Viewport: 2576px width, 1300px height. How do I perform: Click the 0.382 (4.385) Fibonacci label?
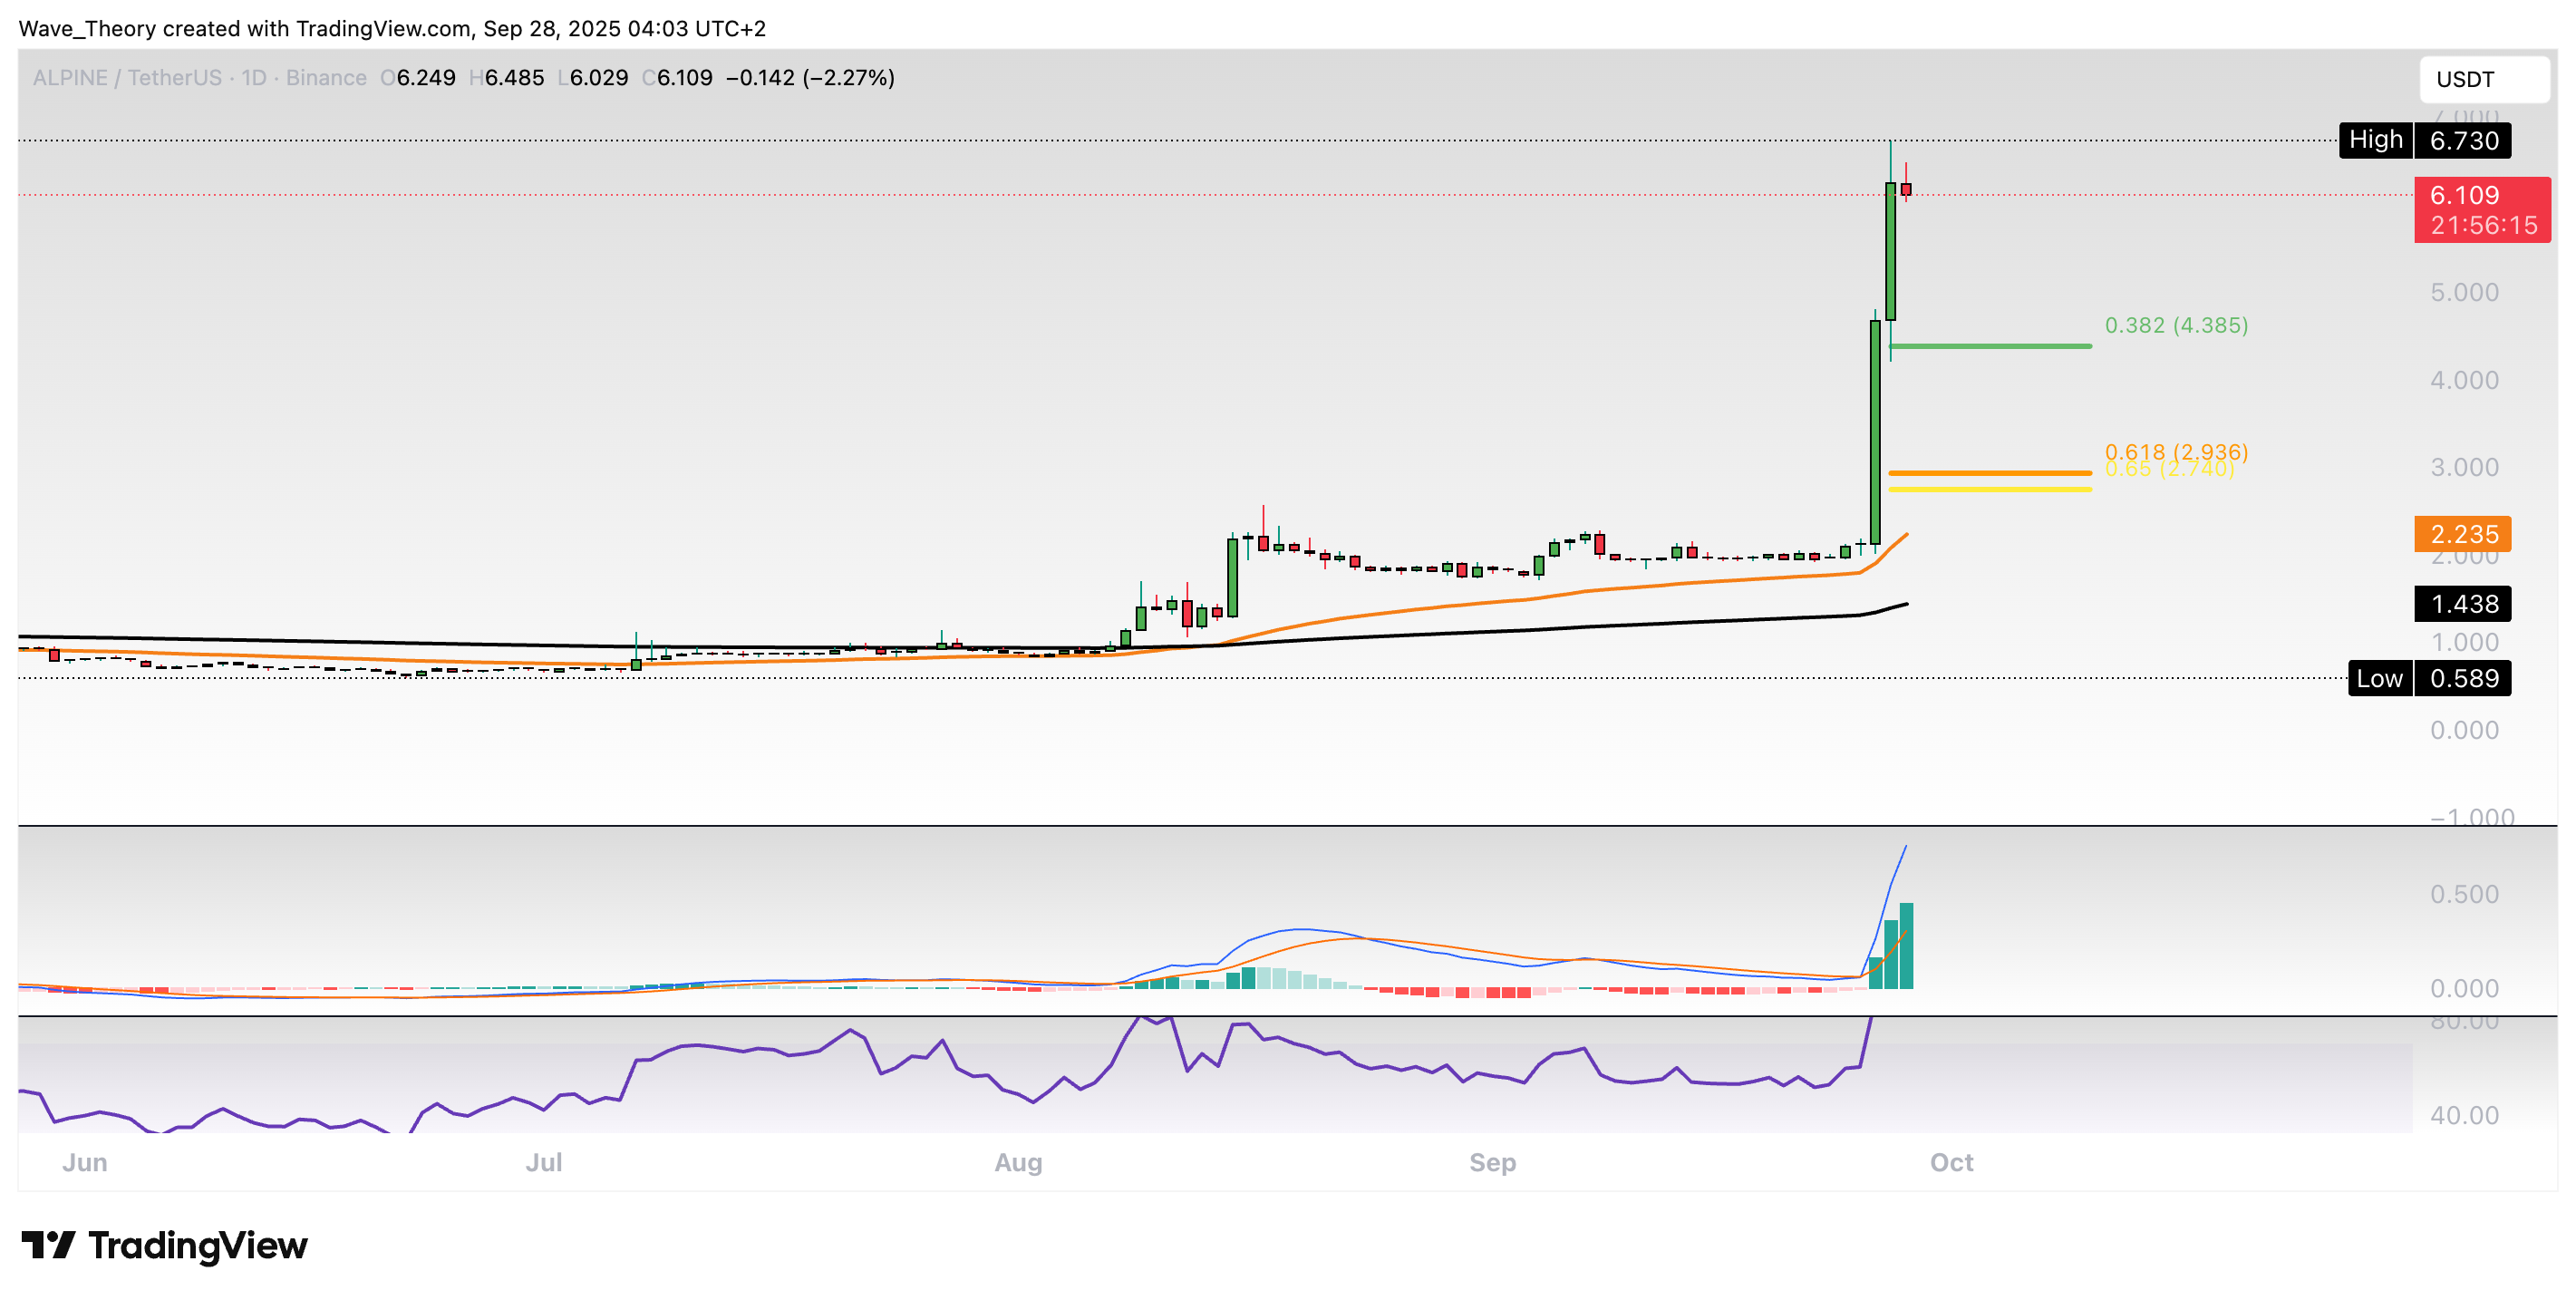(2176, 325)
